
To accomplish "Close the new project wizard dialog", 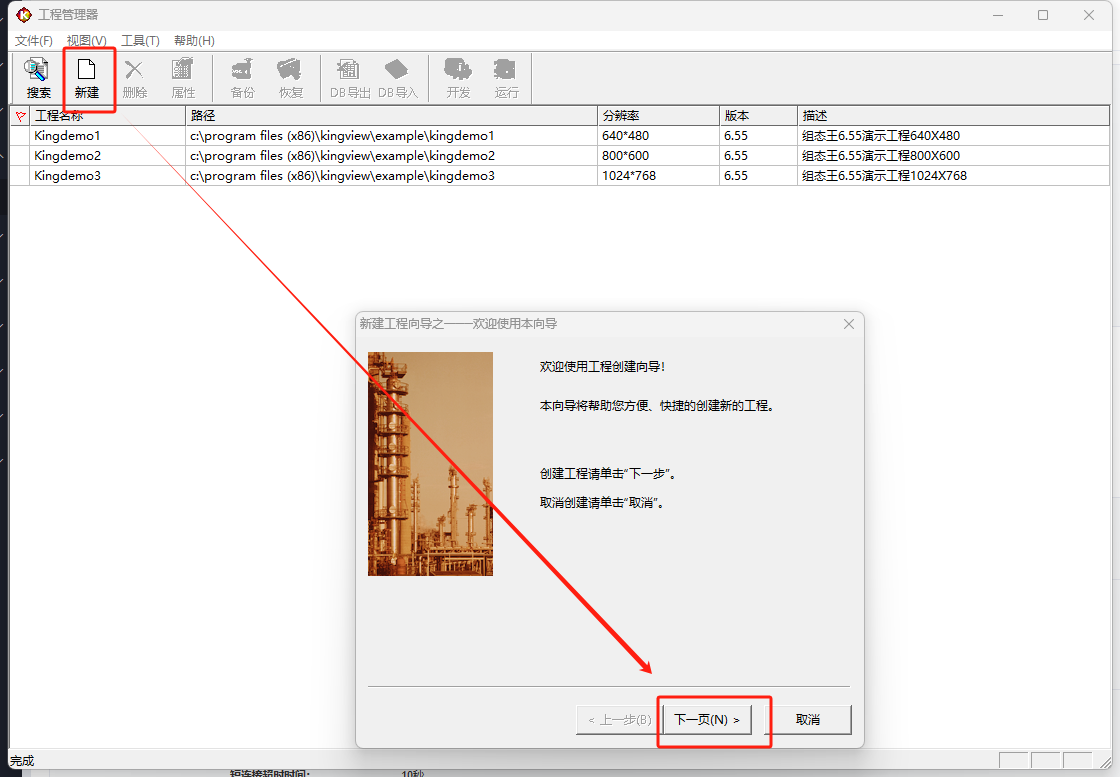I will click(849, 324).
